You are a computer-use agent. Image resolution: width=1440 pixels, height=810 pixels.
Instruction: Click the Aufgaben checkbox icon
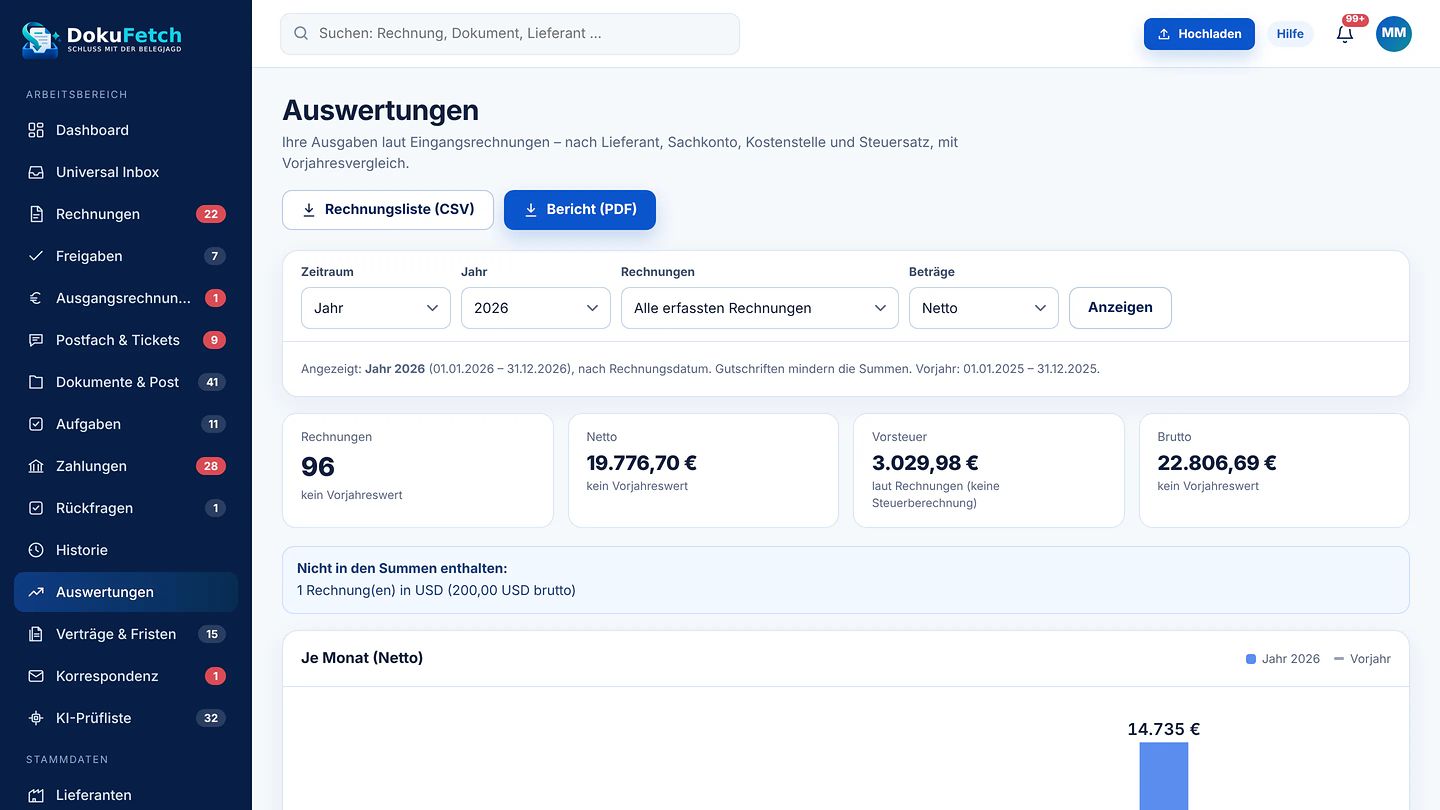pos(36,424)
